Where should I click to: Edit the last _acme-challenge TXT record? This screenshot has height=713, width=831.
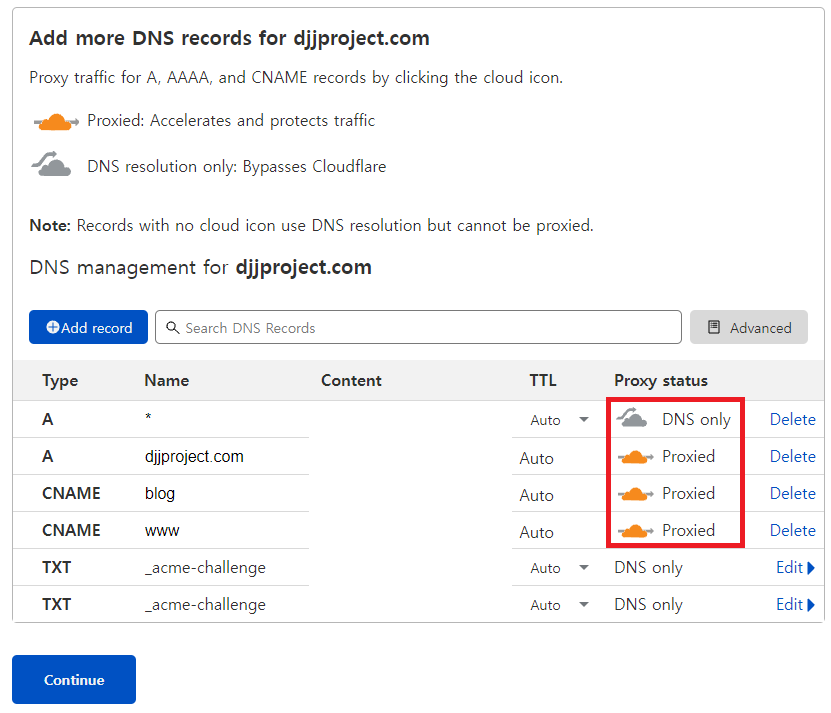pyautogui.click(x=795, y=605)
